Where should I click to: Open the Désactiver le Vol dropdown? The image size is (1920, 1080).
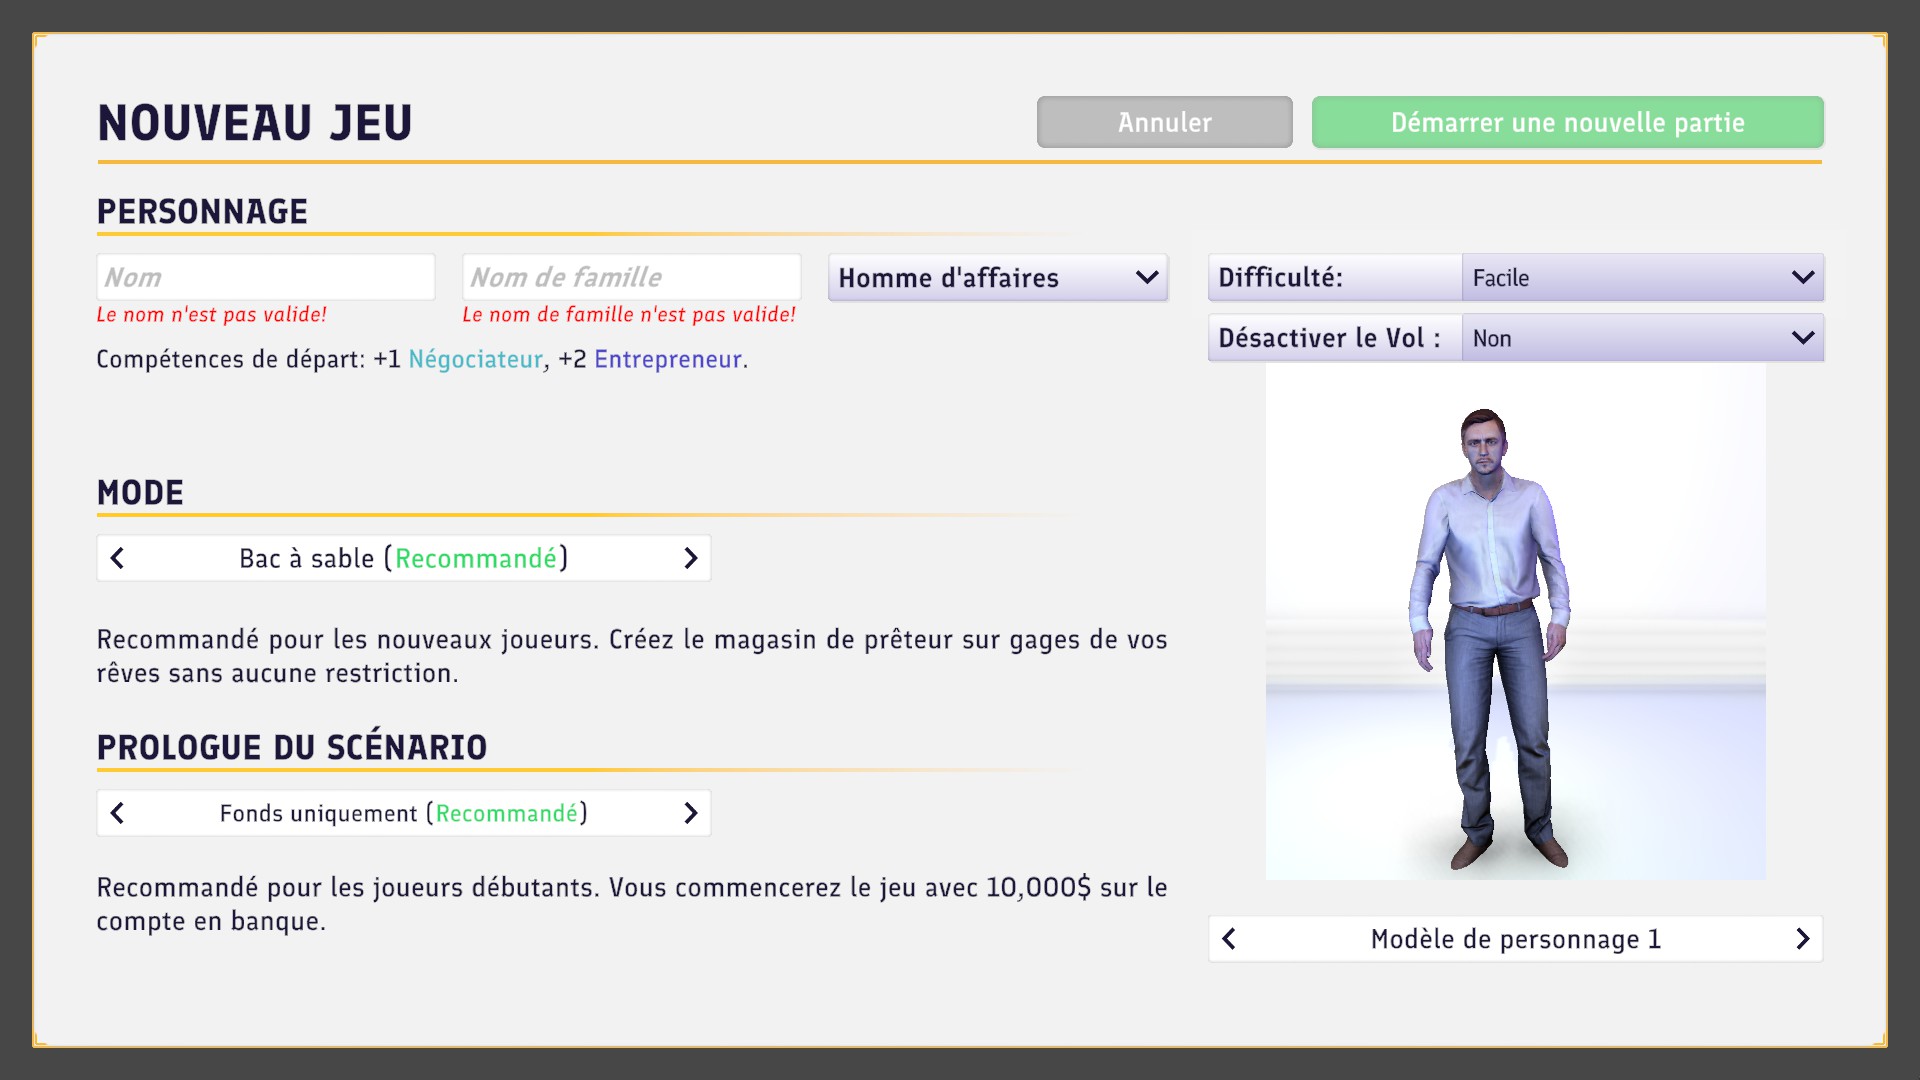(1642, 338)
